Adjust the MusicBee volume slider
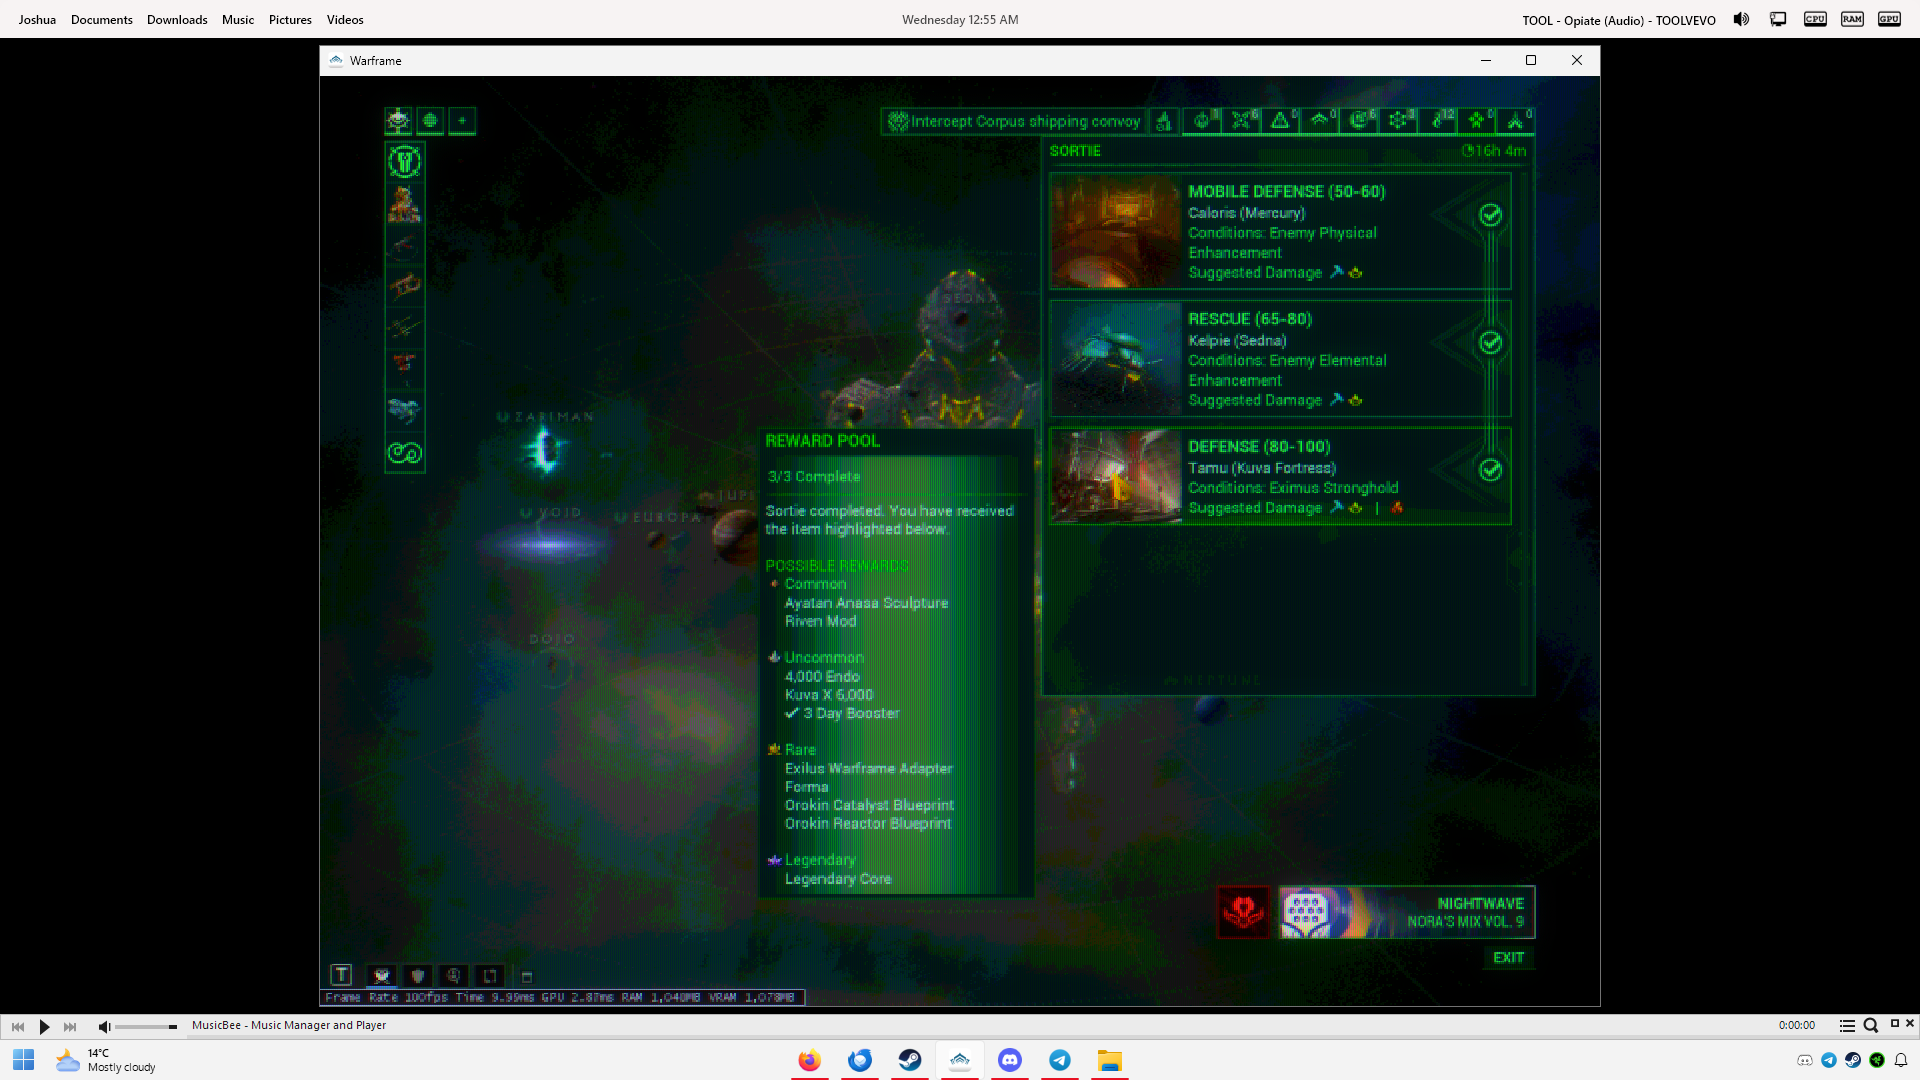 click(146, 1027)
